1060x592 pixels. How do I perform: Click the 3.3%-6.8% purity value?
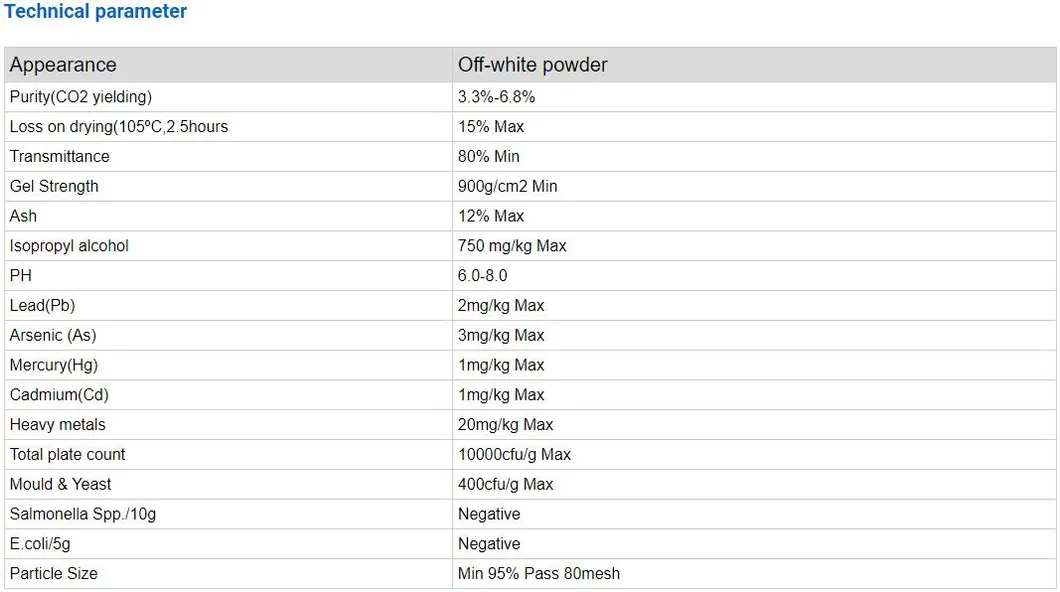click(496, 97)
